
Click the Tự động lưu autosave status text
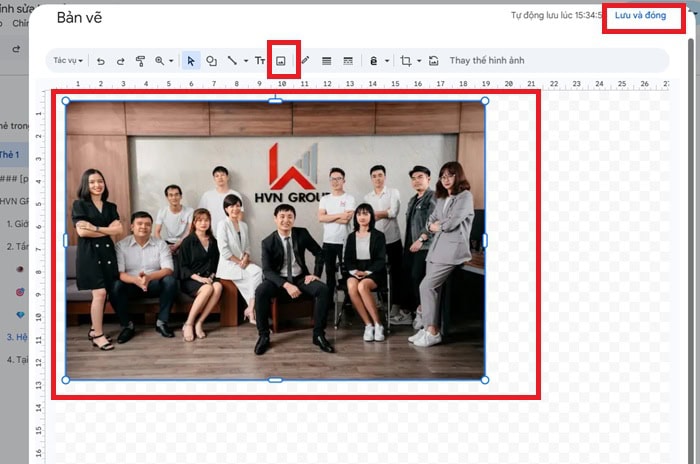(556, 15)
